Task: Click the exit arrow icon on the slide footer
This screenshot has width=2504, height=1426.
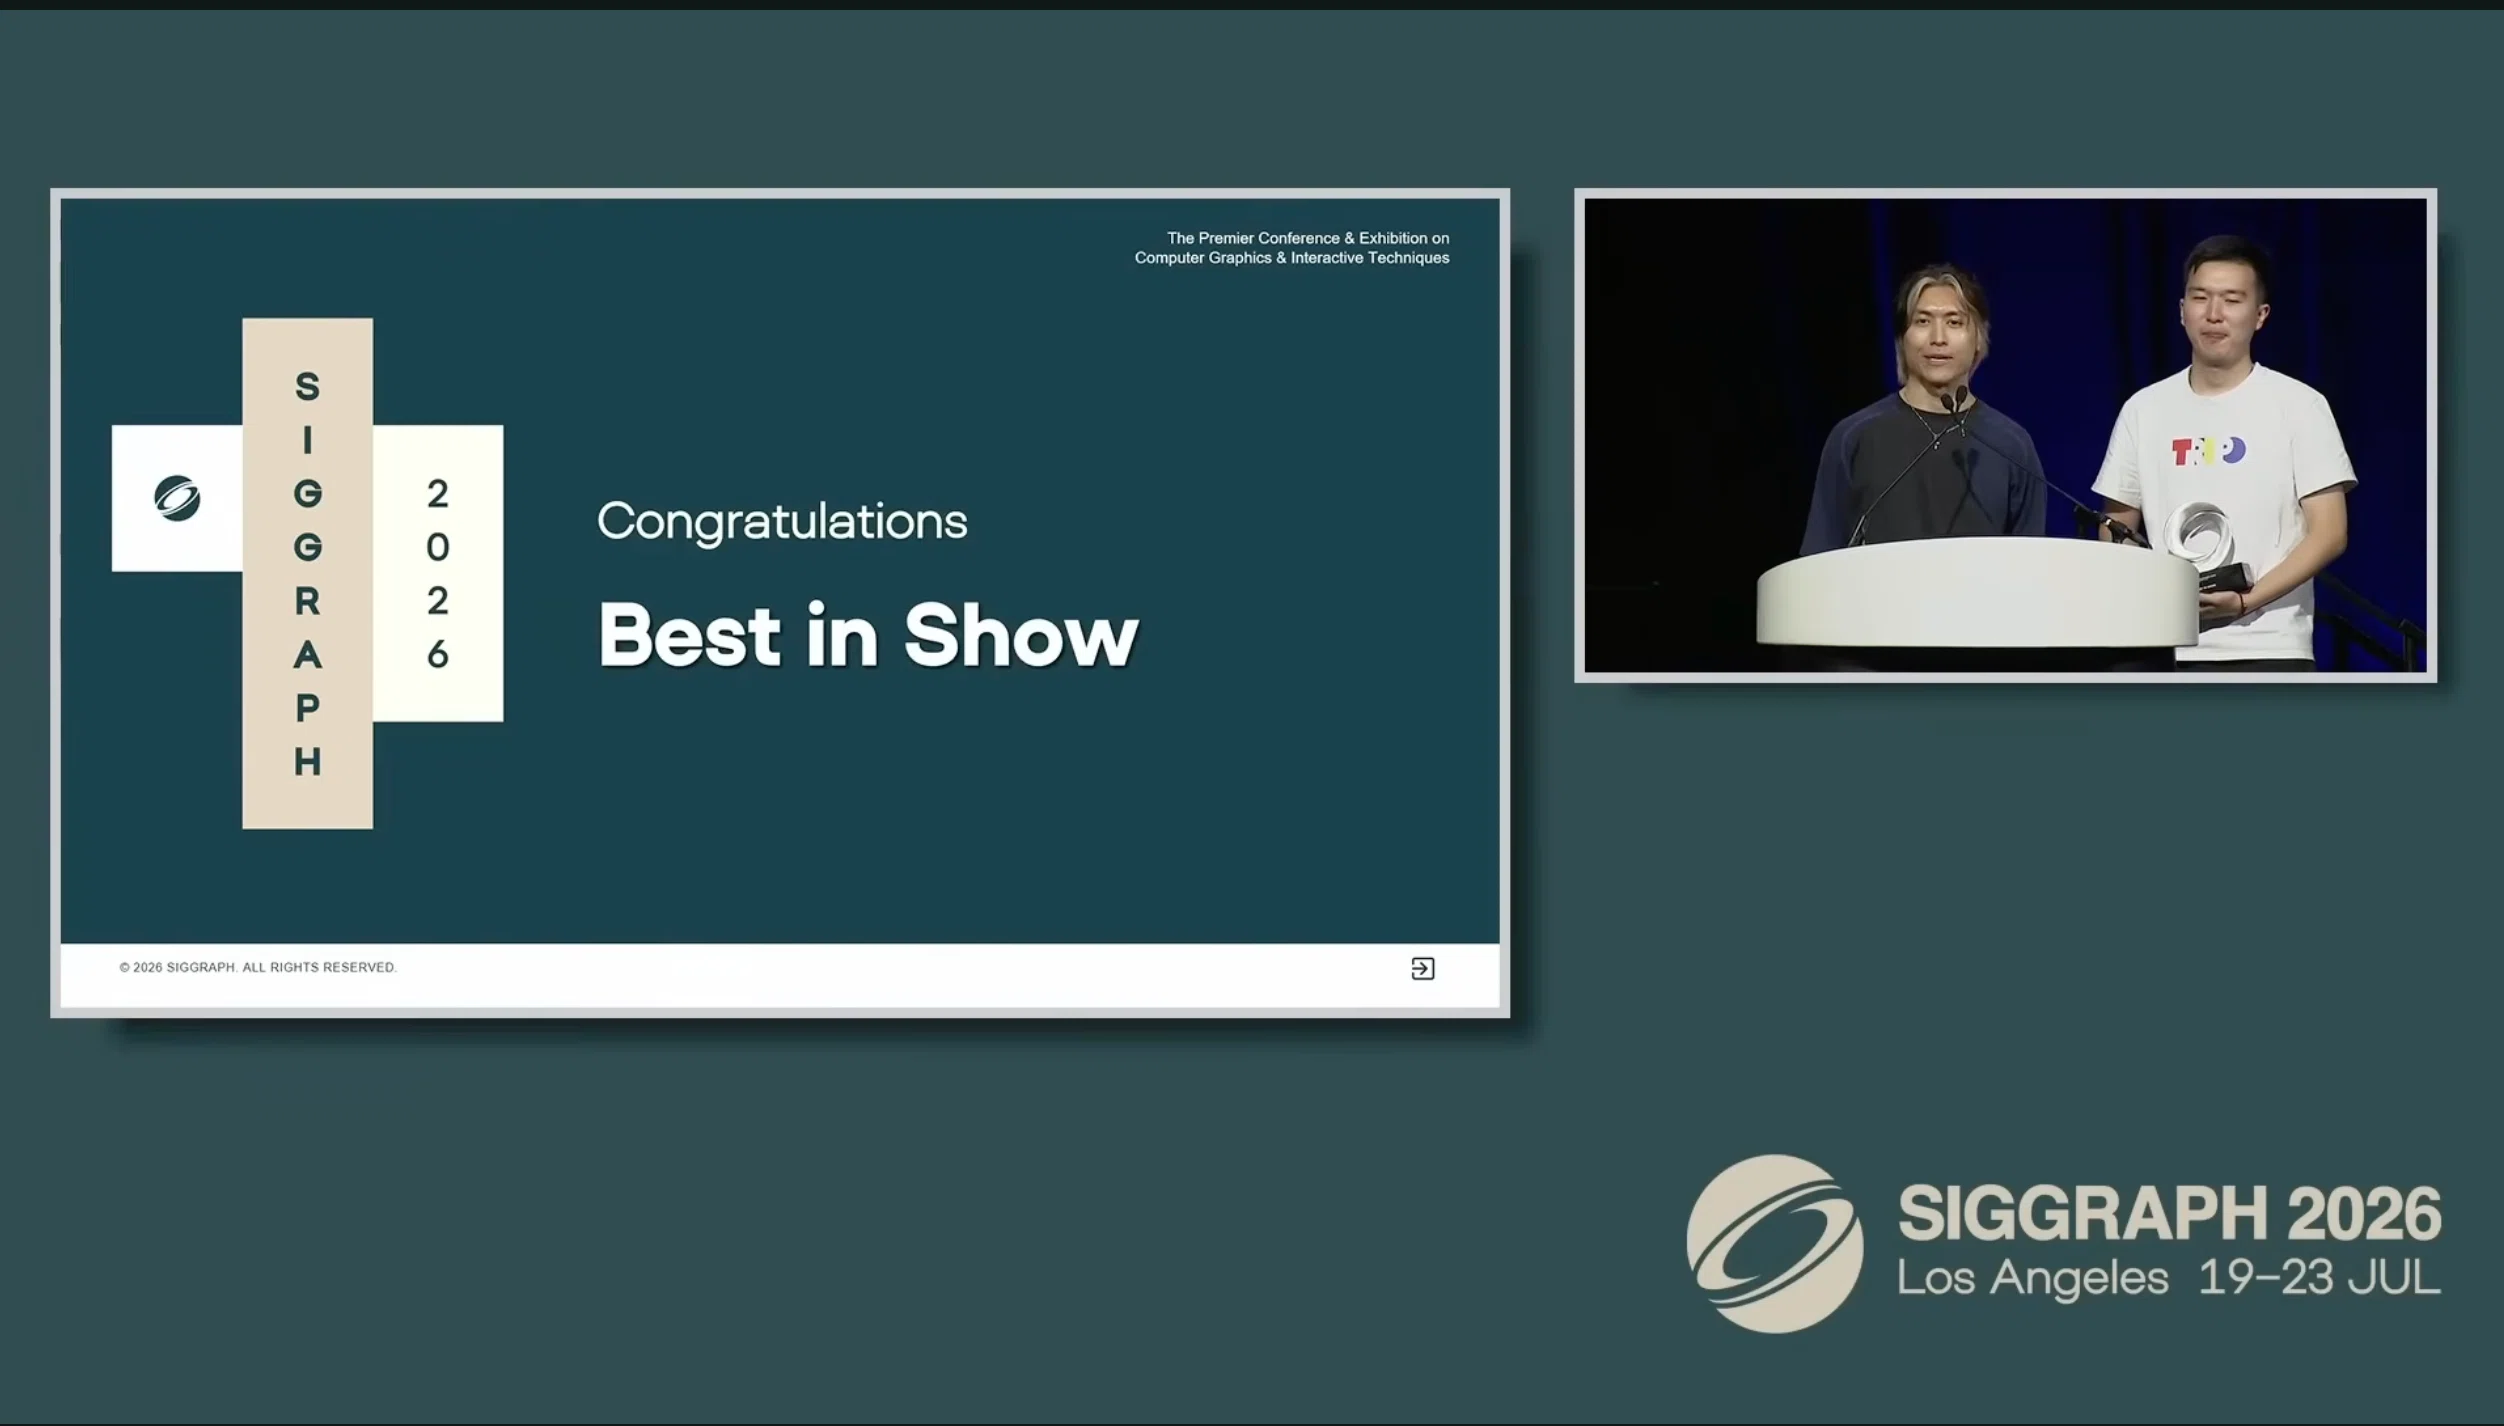Action: [1422, 968]
